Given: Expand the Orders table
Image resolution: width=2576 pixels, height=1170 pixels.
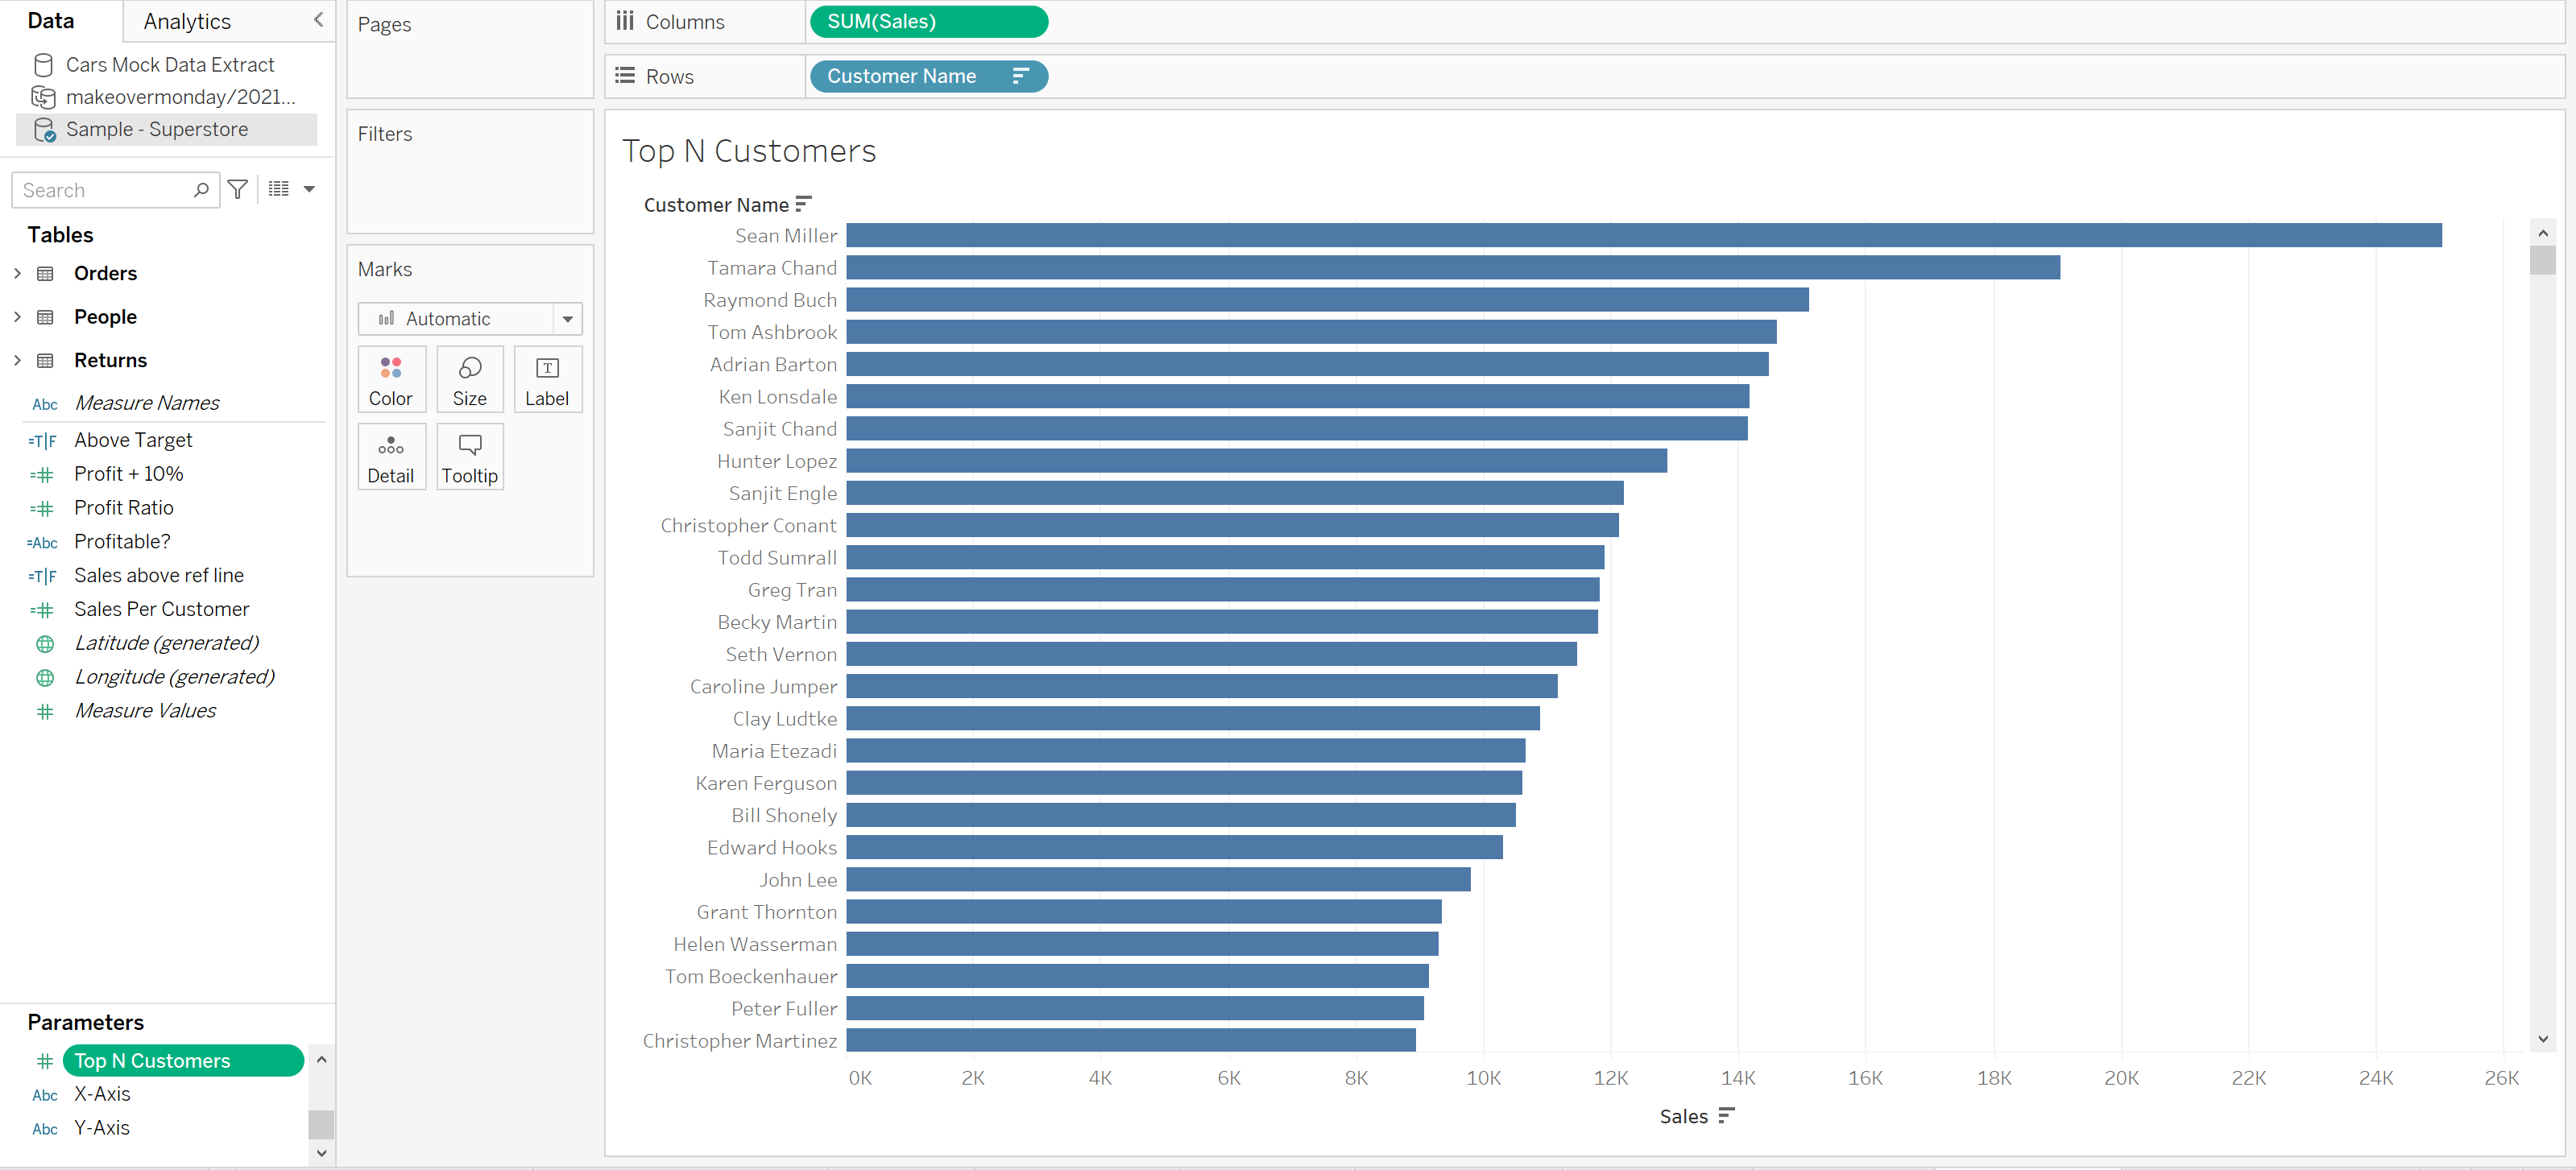Looking at the screenshot, I should click(17, 273).
